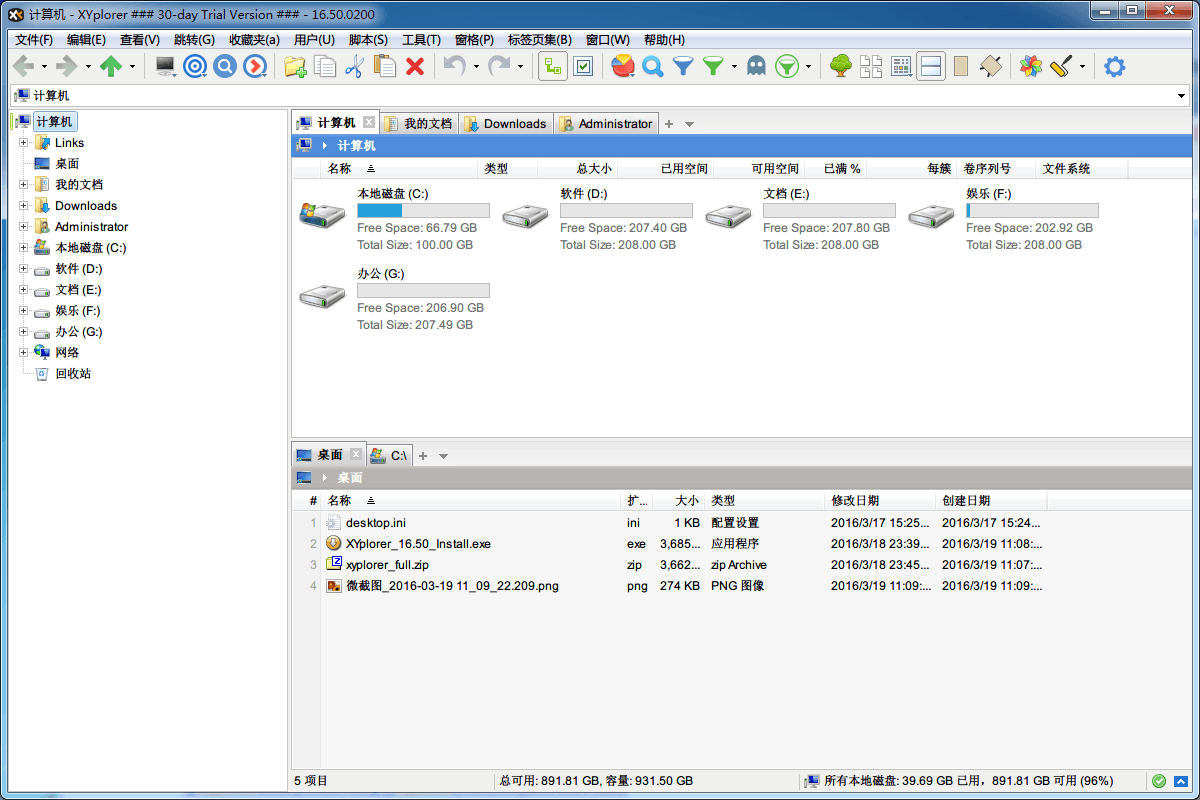Screen dimensions: 1200x800
Task: Click the red Delete toolbar icon
Action: [414, 66]
